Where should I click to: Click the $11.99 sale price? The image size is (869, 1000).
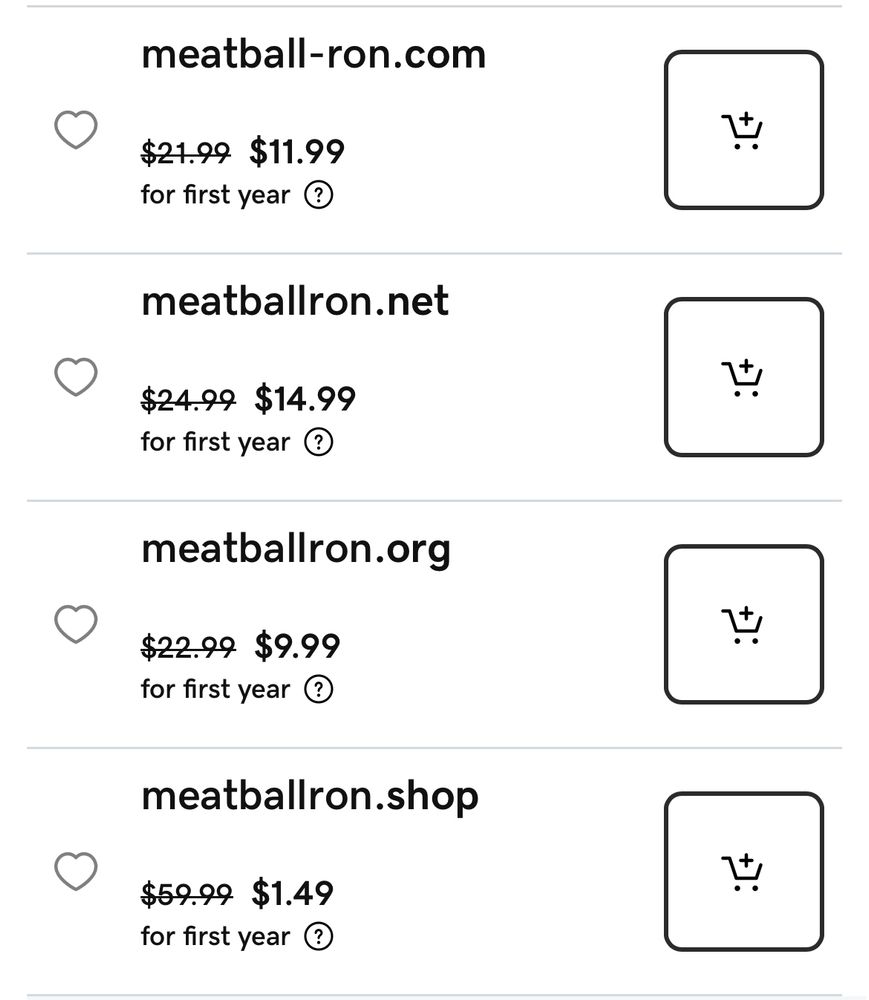coord(297,152)
